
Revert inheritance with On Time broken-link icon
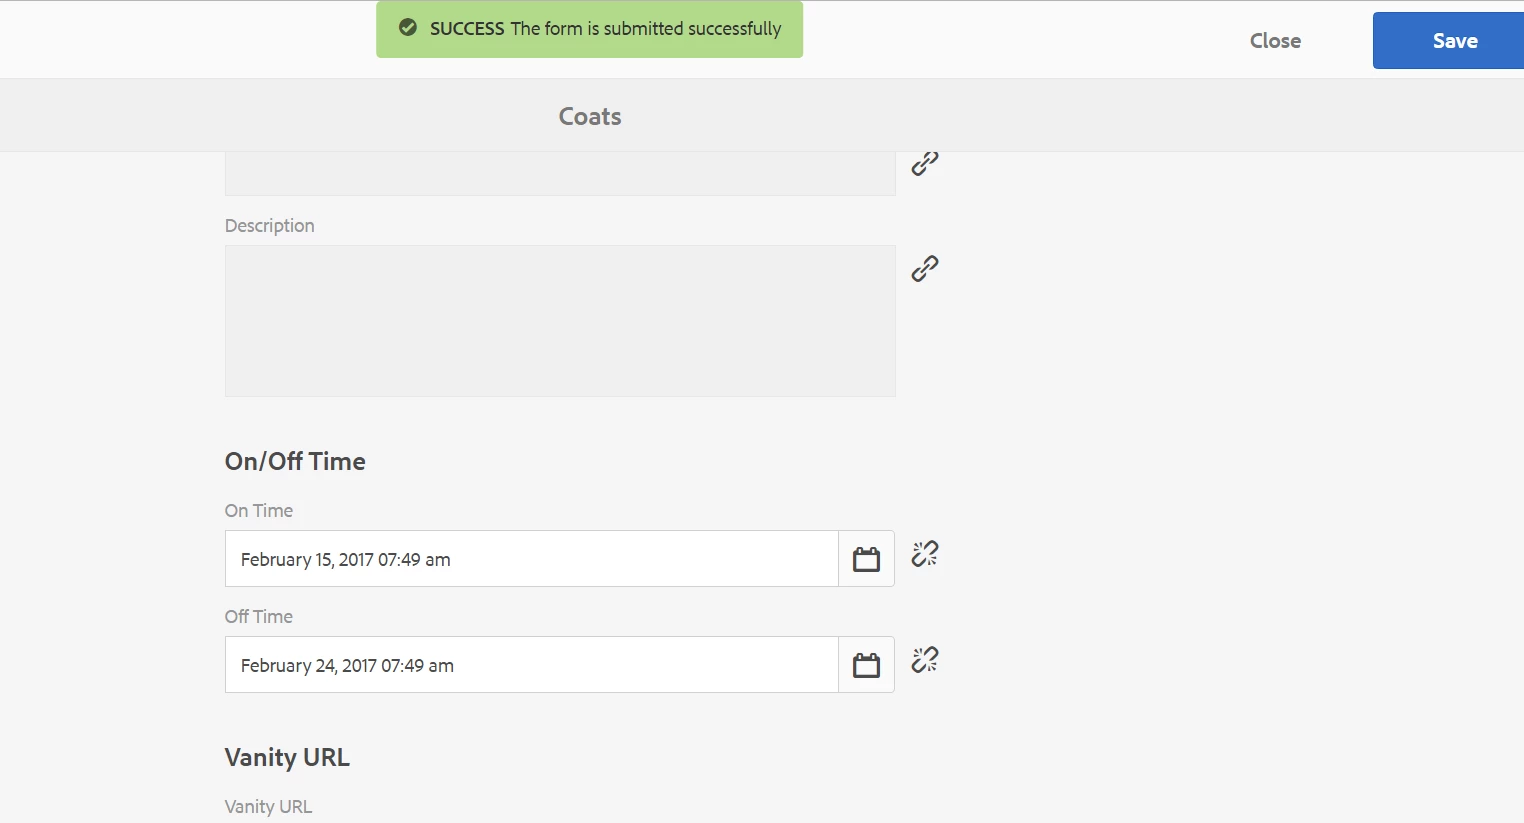tap(925, 554)
